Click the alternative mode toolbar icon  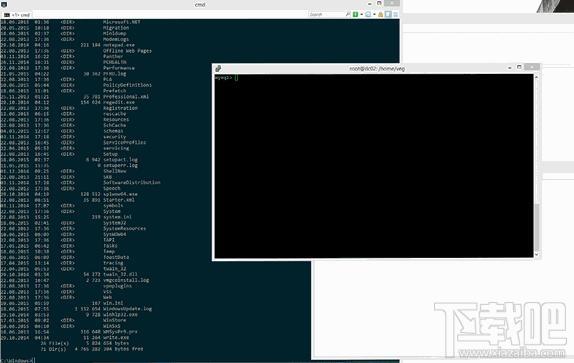point(388,14)
